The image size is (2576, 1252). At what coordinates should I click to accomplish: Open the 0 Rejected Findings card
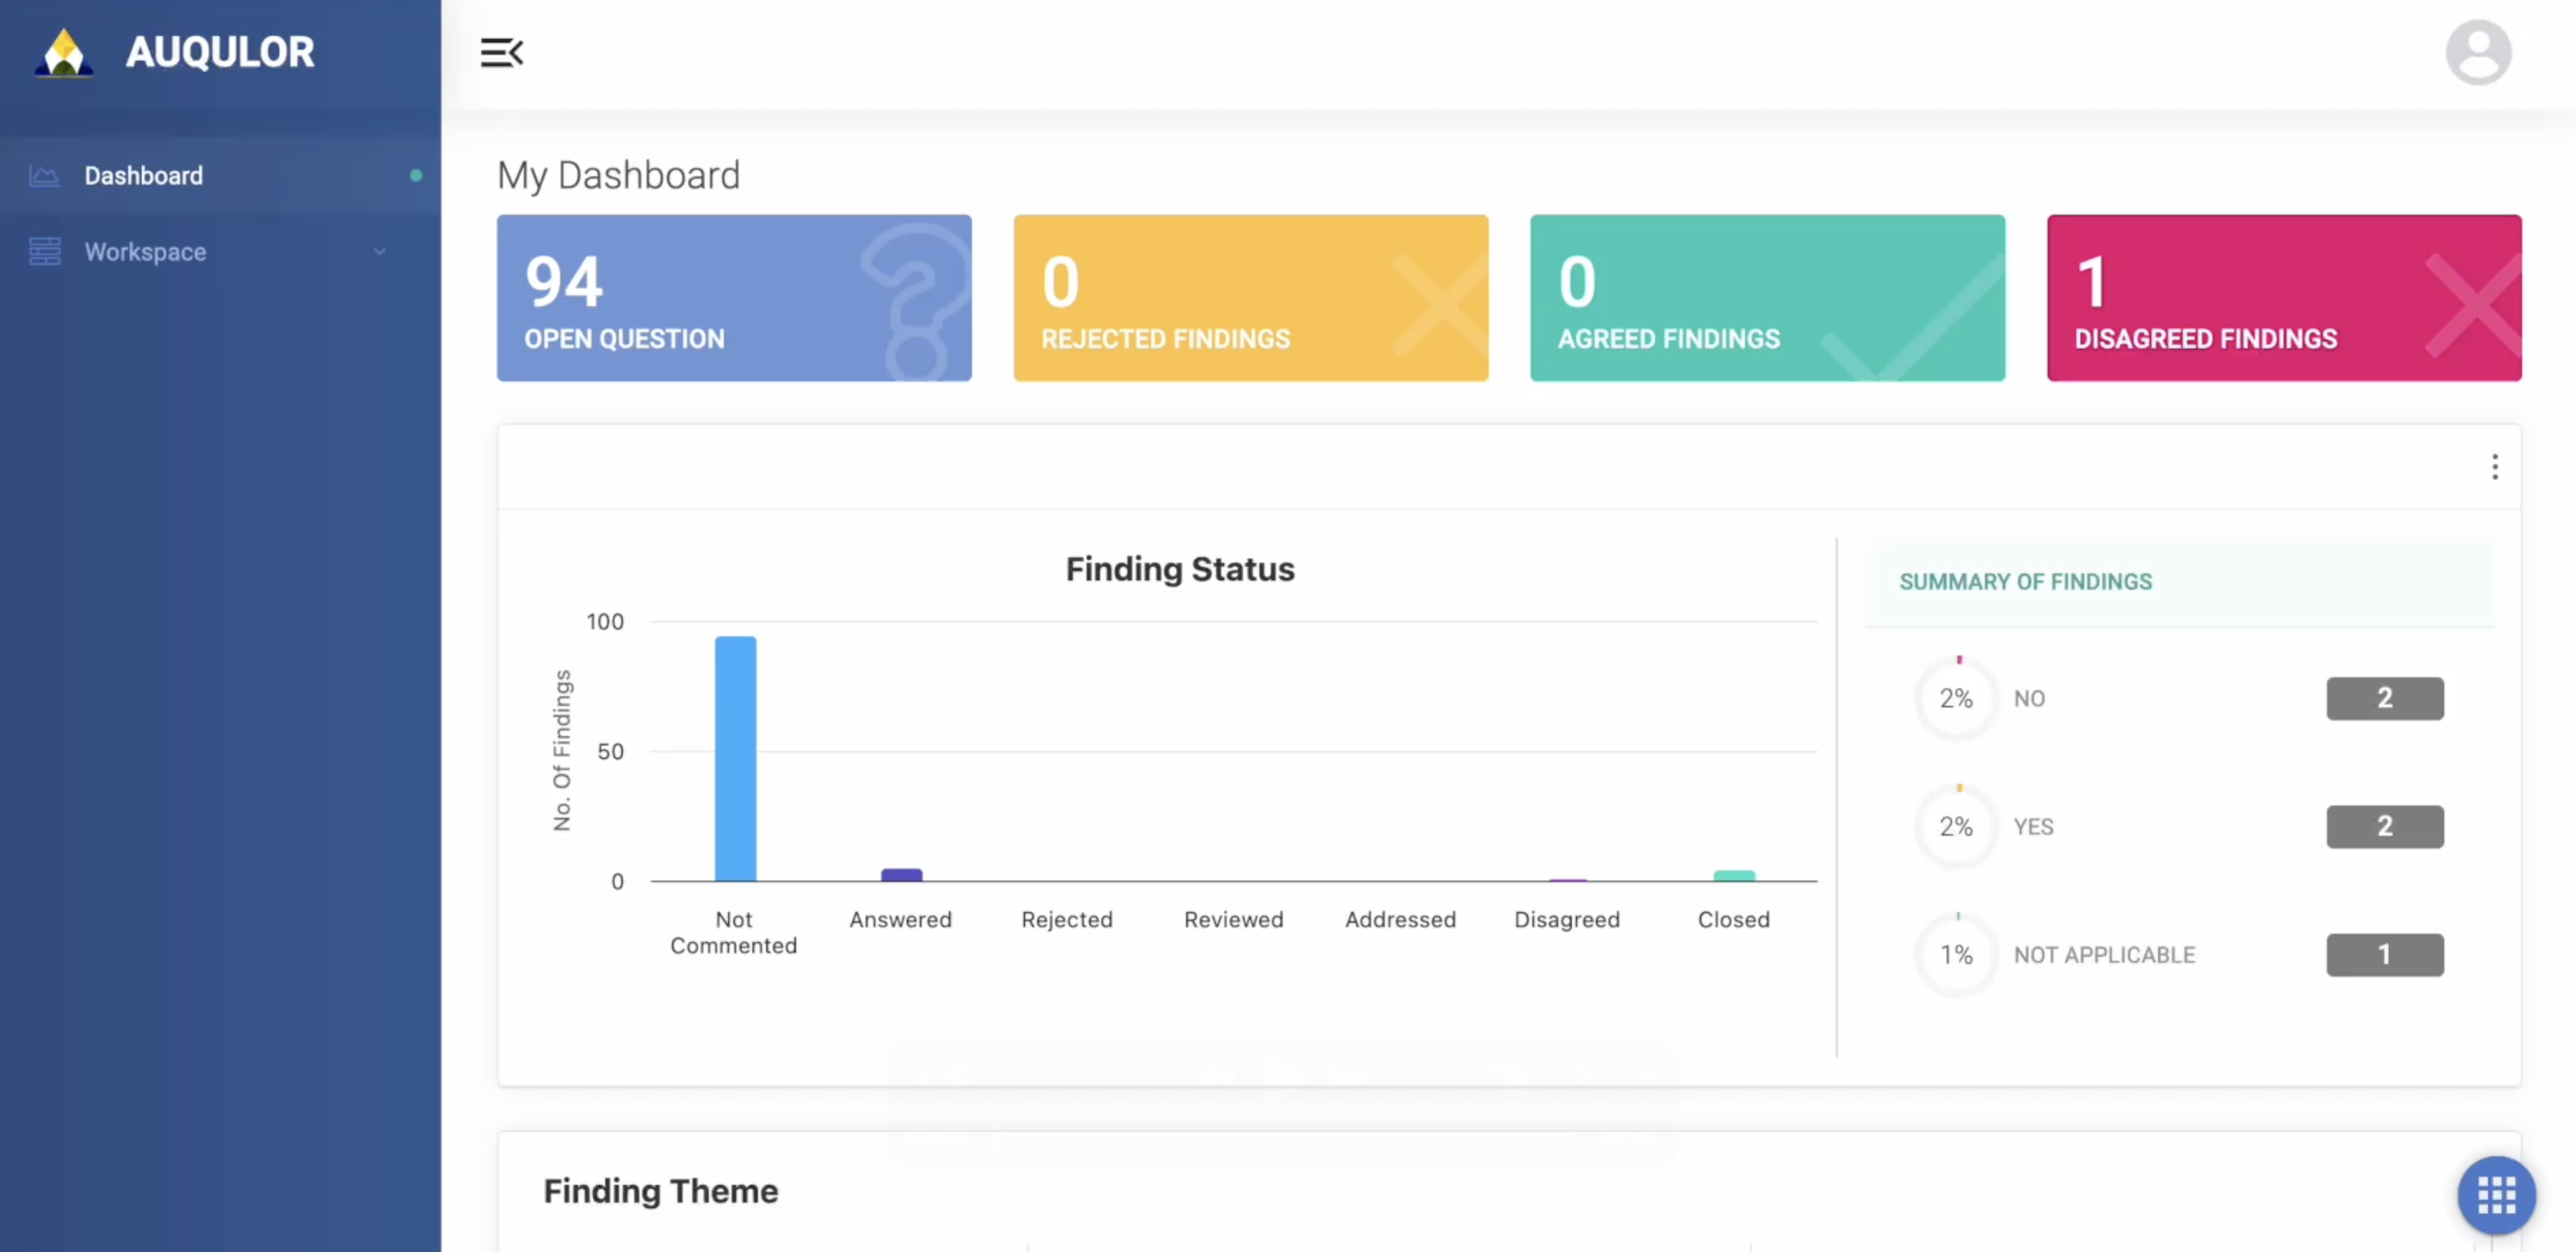coord(1250,298)
